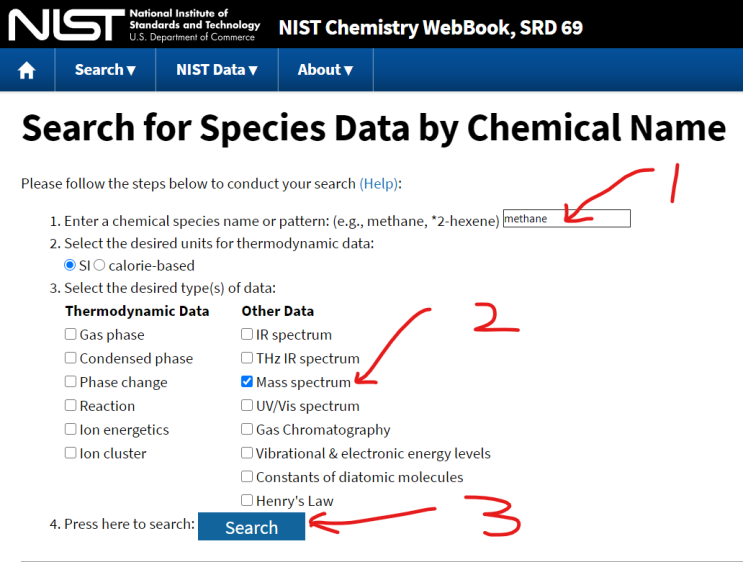Viewport: 743px width, 562px height.
Task: Tick the Phase change checkbox
Action: pyautogui.click(x=71, y=382)
